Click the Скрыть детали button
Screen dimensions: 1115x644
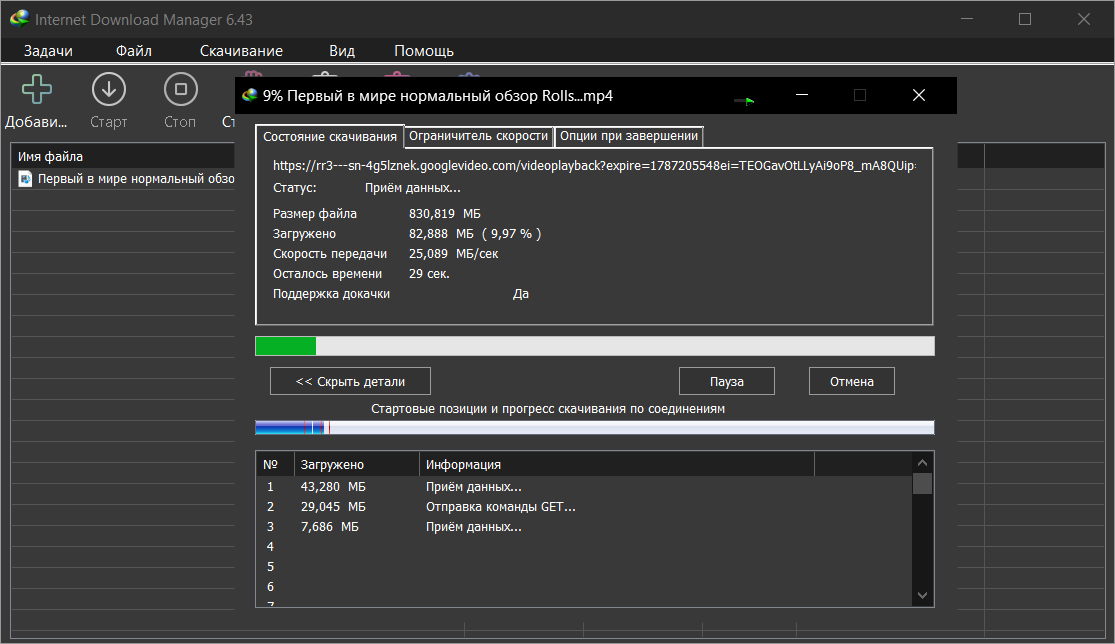[x=351, y=381]
